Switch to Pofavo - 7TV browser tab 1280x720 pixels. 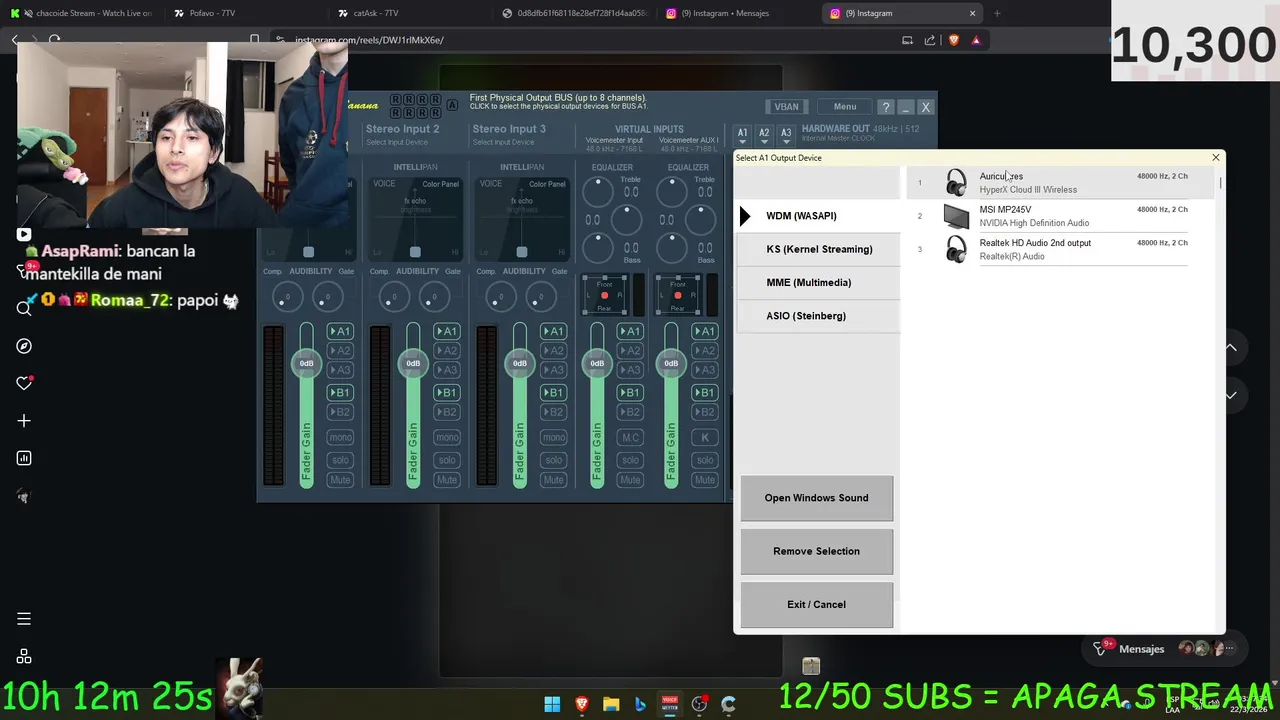point(240,13)
